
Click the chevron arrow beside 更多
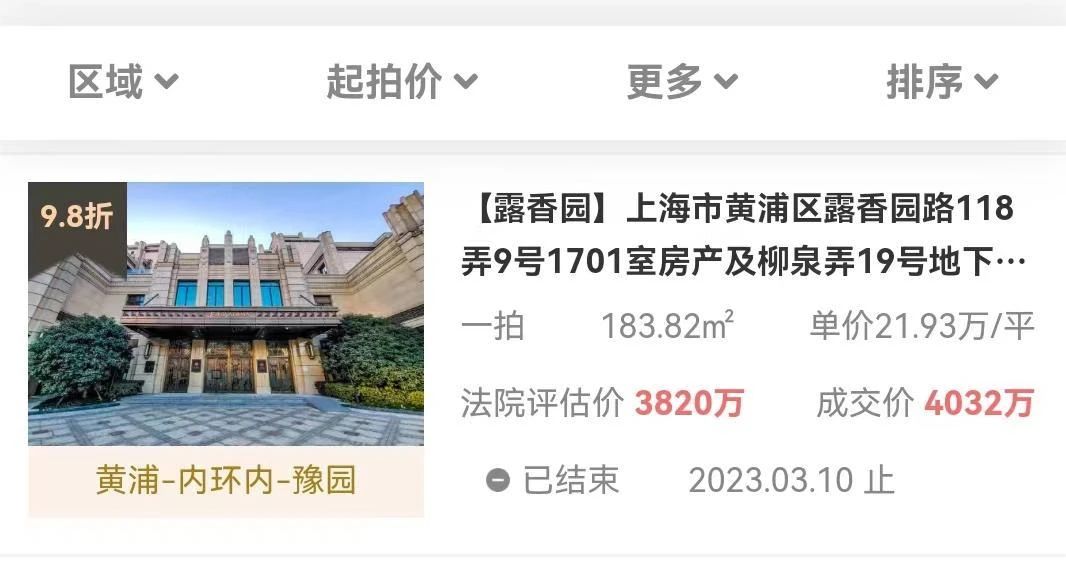[725, 82]
